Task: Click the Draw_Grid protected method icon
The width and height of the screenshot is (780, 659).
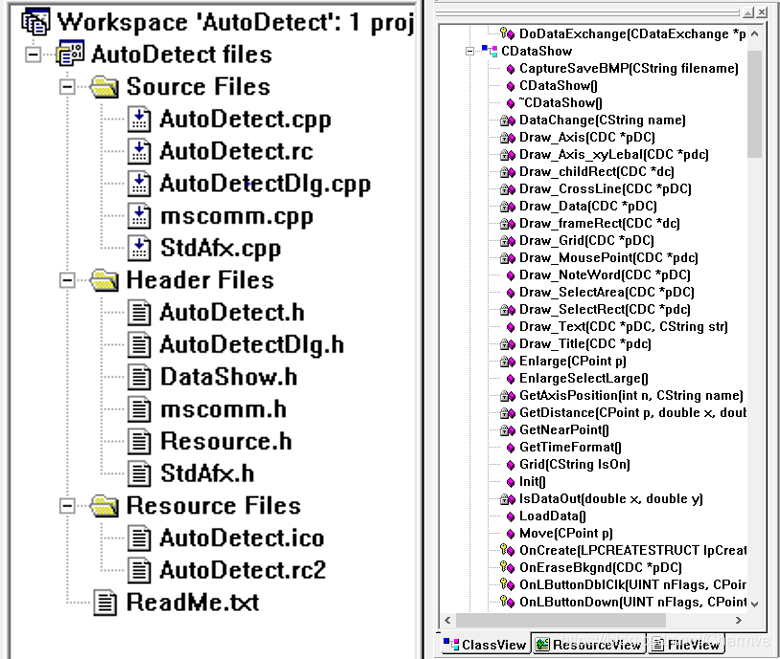Action: [507, 241]
